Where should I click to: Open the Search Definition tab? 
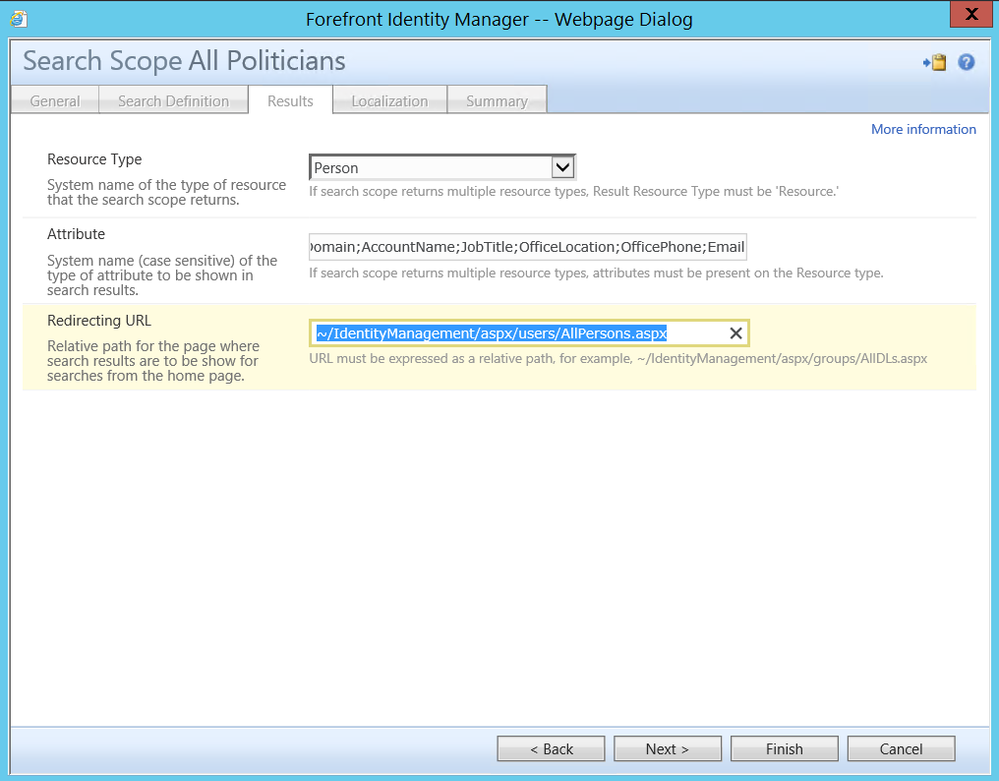tap(173, 101)
